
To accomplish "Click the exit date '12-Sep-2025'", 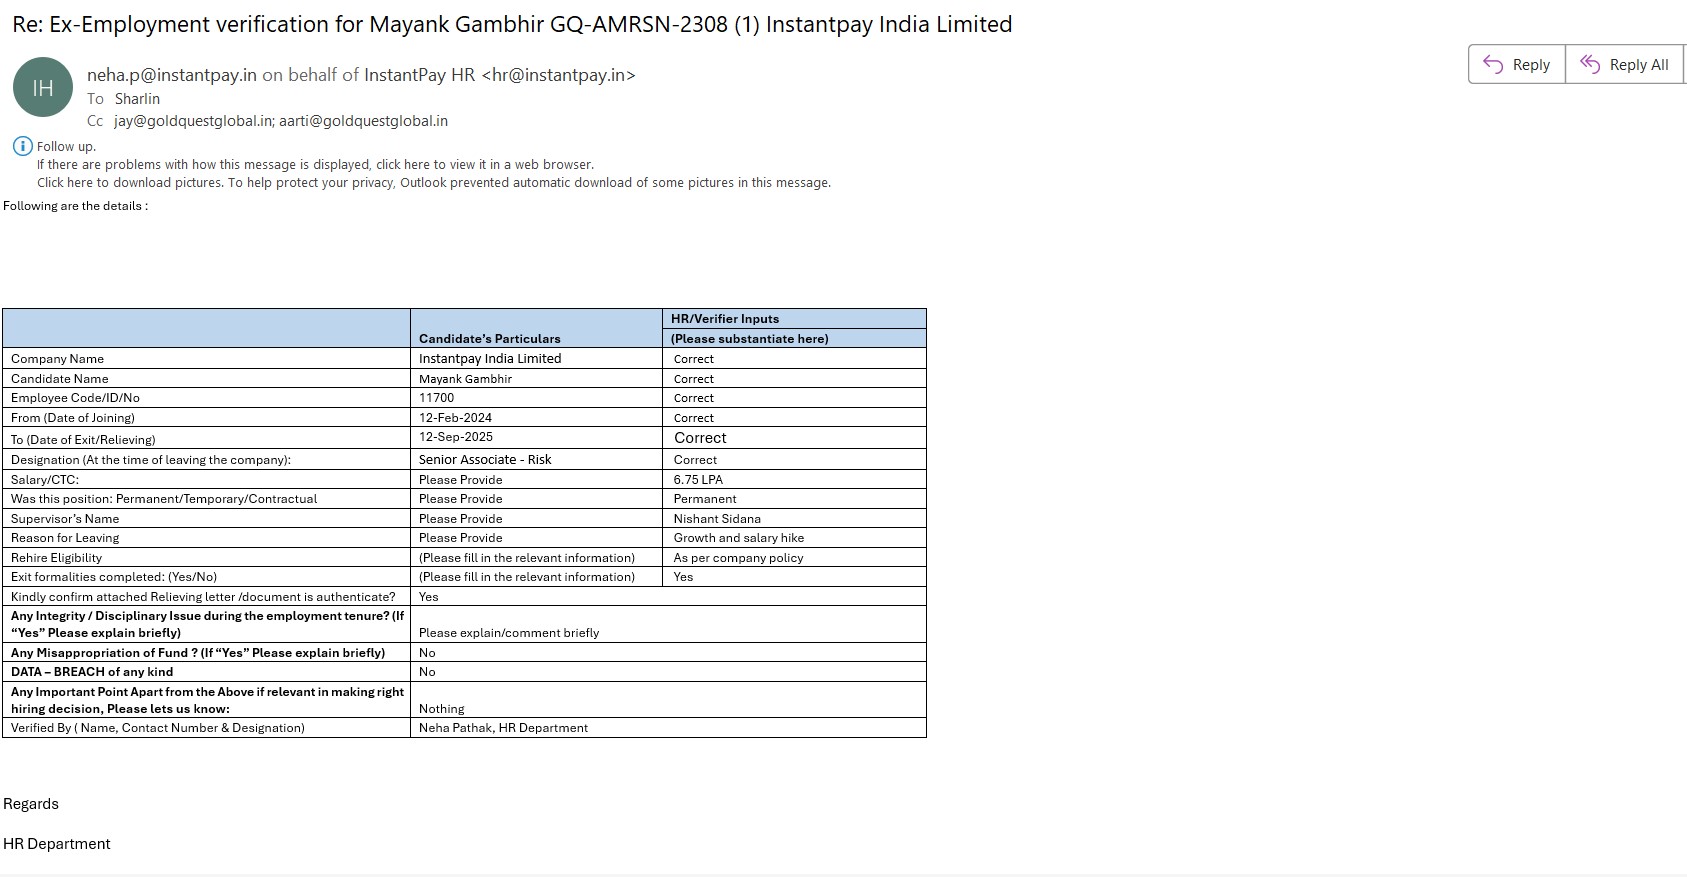I will point(456,437).
